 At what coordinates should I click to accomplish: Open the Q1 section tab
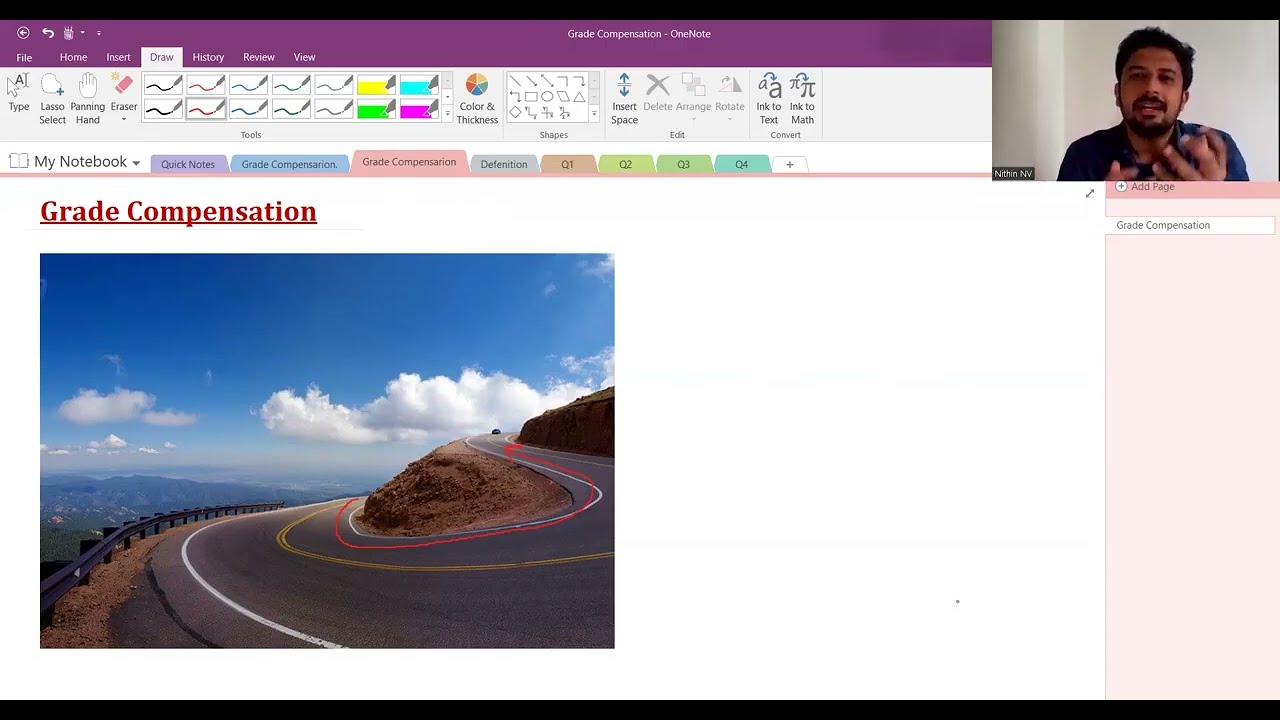567,164
